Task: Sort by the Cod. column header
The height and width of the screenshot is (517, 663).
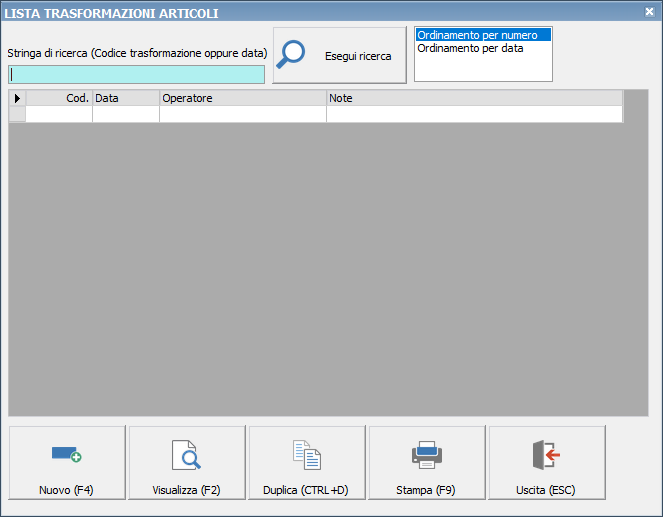Action: click(59, 98)
